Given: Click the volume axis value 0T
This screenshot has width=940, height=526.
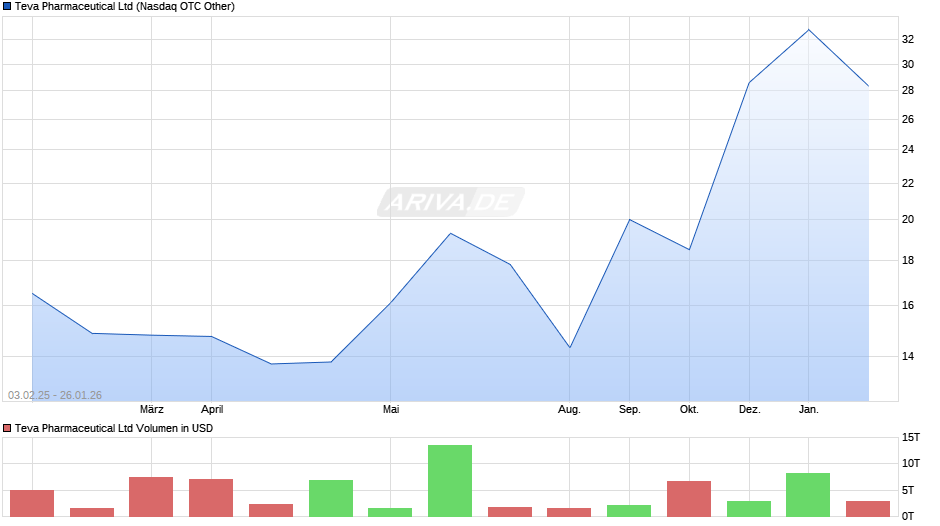Looking at the screenshot, I should 908,516.
